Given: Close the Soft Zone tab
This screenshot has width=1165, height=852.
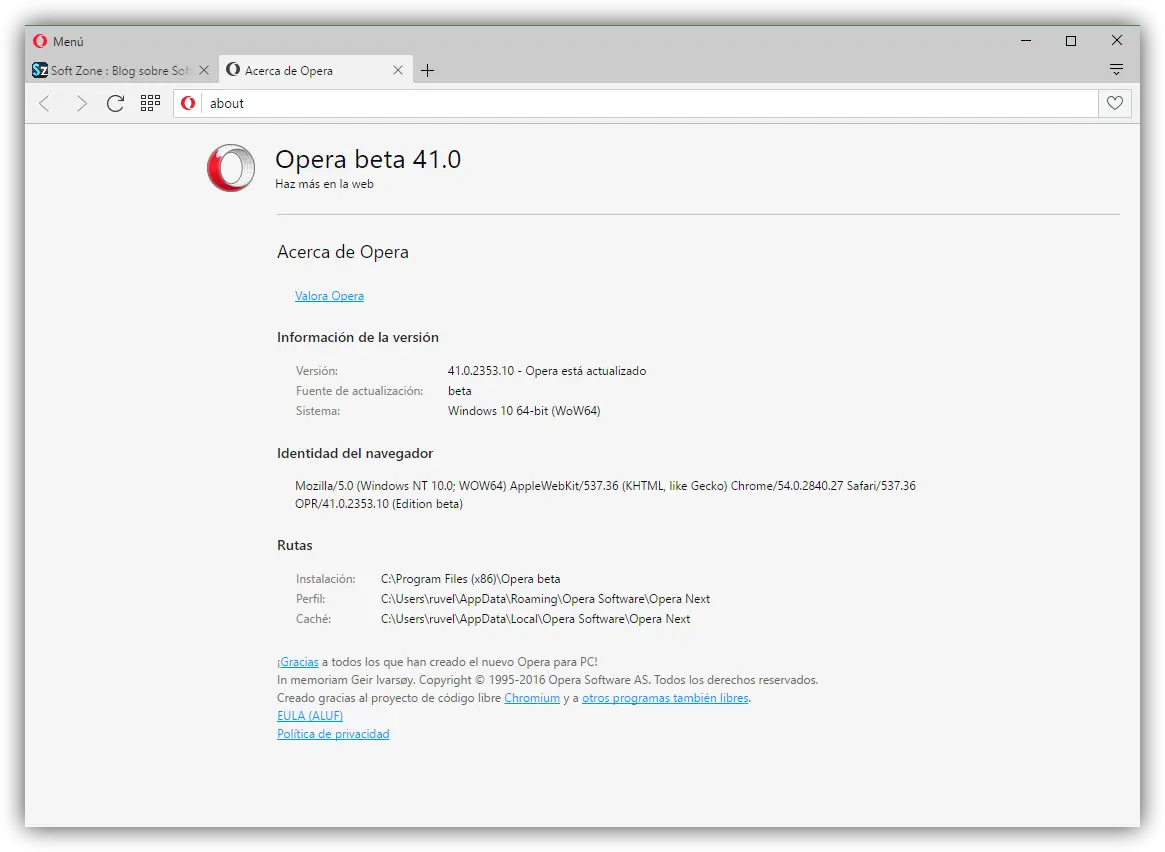Looking at the screenshot, I should pos(204,71).
